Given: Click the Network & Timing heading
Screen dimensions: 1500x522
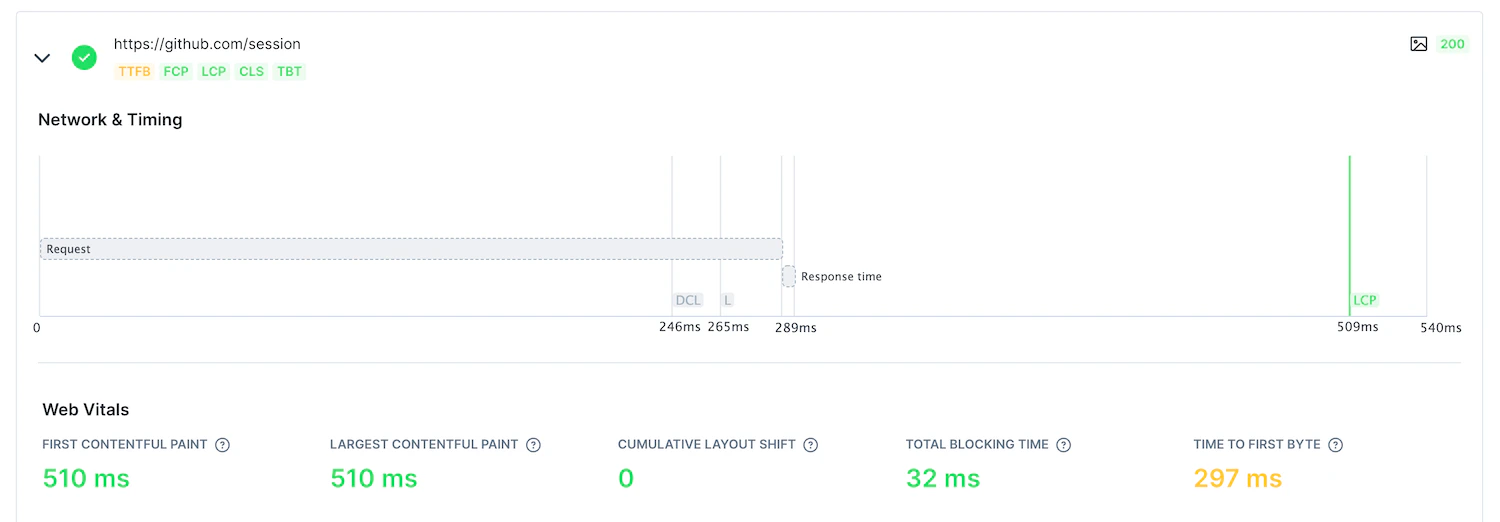Looking at the screenshot, I should [x=110, y=120].
